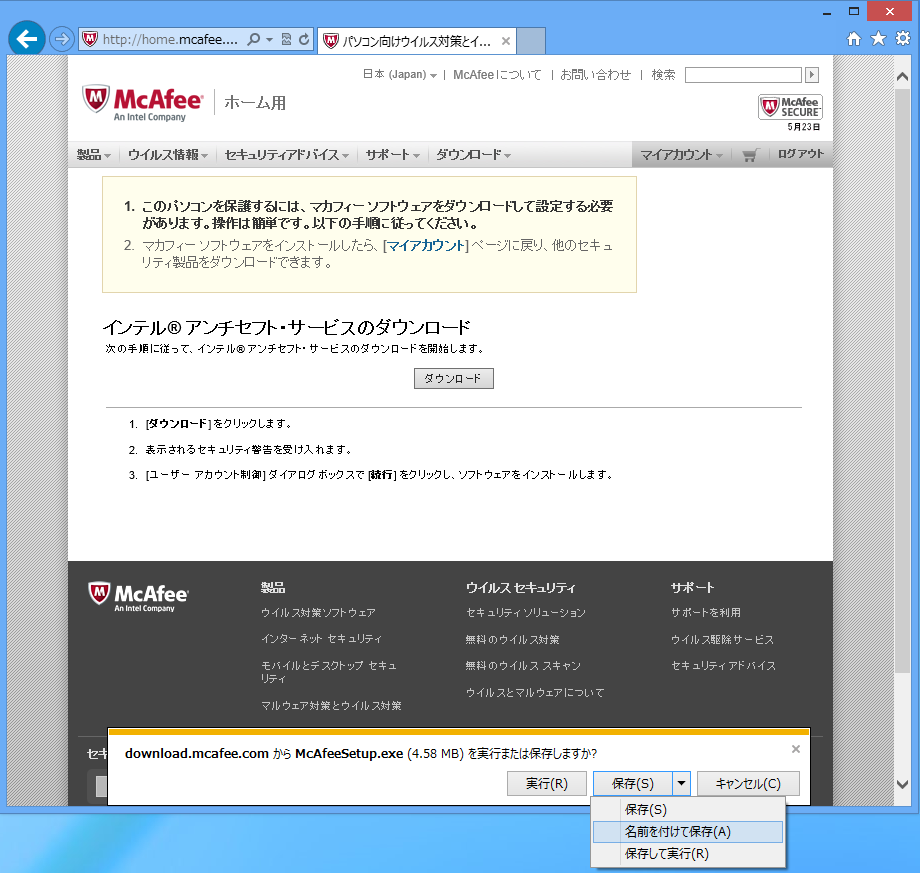This screenshot has height=873, width=920.
Task: Open the ウイルス情報 navigation menu
Action: click(168, 155)
